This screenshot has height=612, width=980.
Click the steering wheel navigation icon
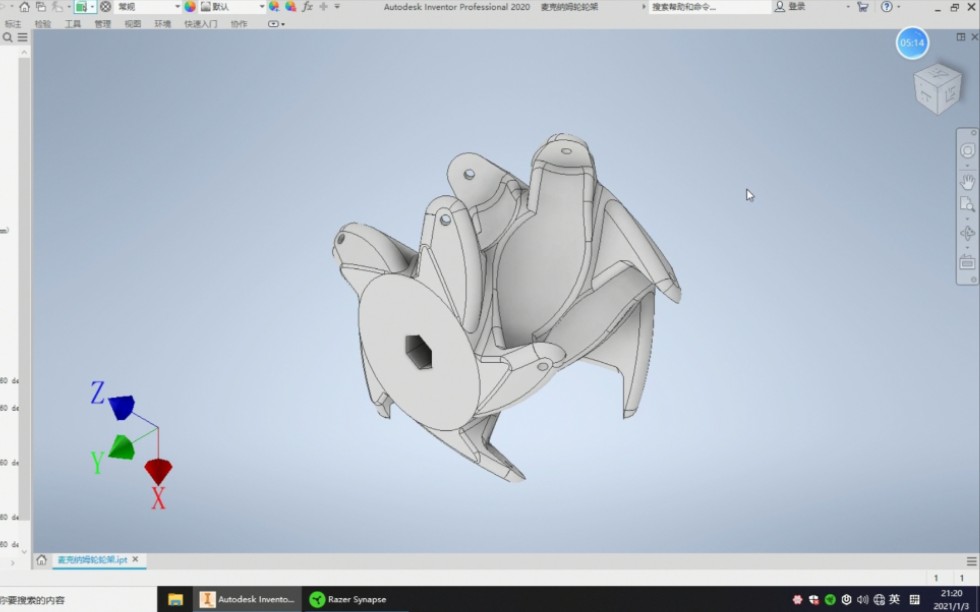click(x=968, y=151)
